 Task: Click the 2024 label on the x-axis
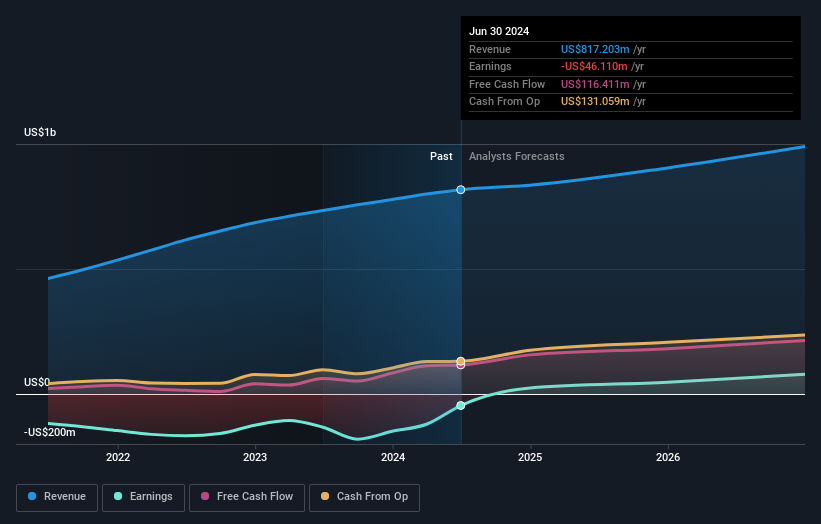click(x=393, y=458)
